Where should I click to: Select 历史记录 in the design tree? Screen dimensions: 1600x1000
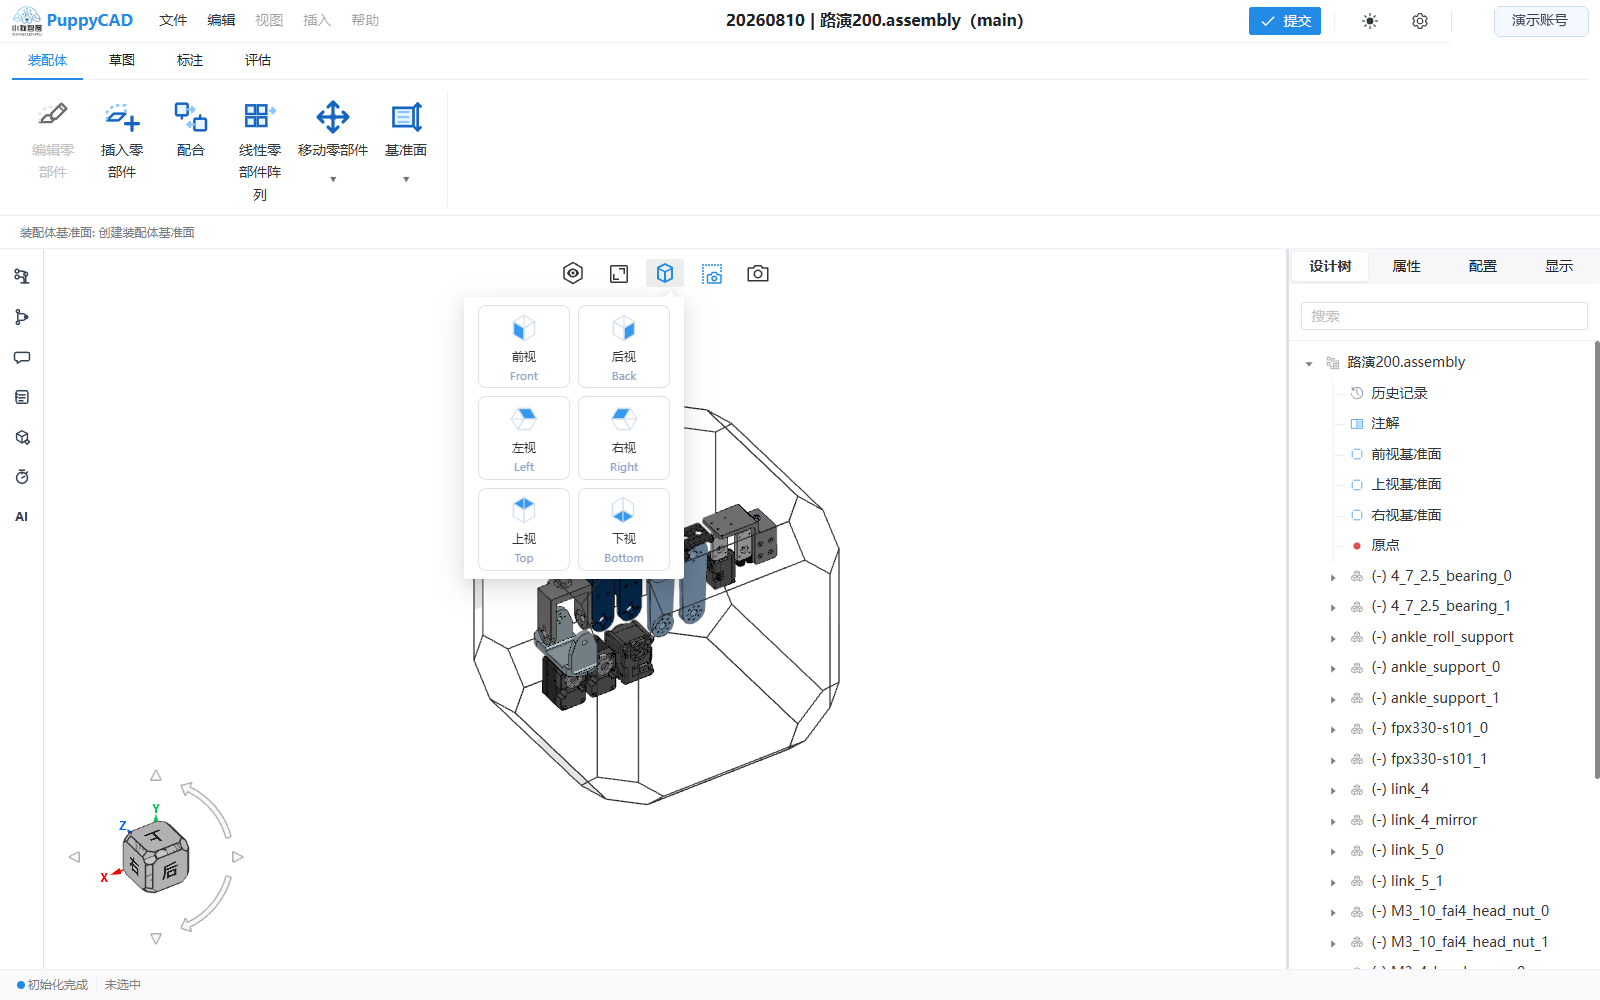coord(1399,393)
